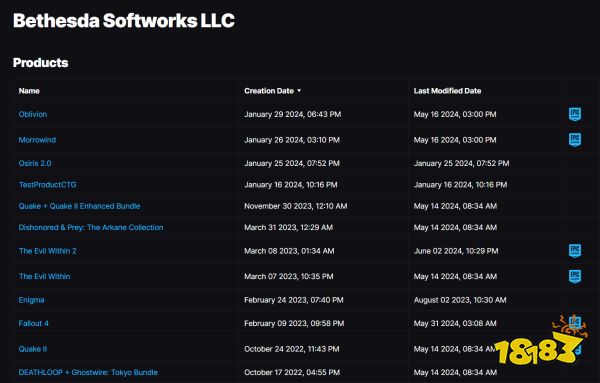Open the TestProductCTG link
This screenshot has height=383, width=600.
47,184
